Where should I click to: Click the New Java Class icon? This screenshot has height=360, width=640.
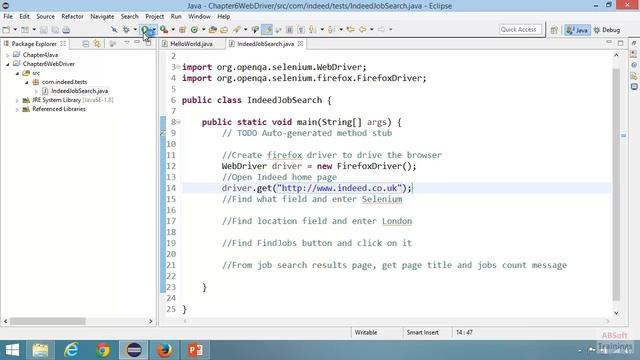195,30
